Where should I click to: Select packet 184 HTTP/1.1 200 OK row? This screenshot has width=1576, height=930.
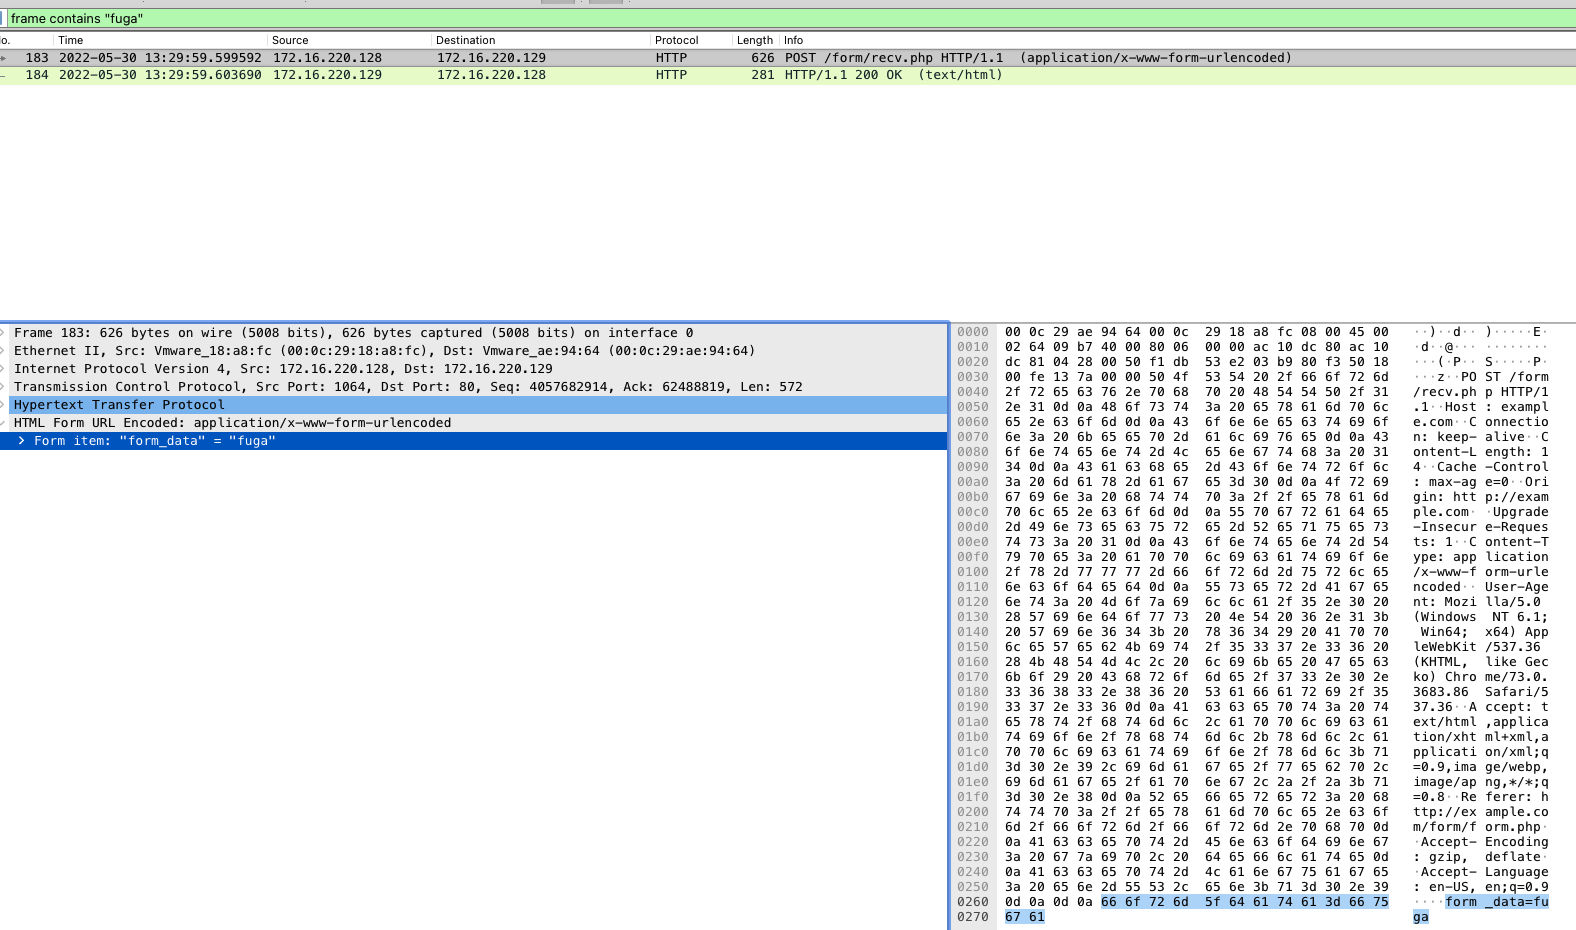pos(600,75)
